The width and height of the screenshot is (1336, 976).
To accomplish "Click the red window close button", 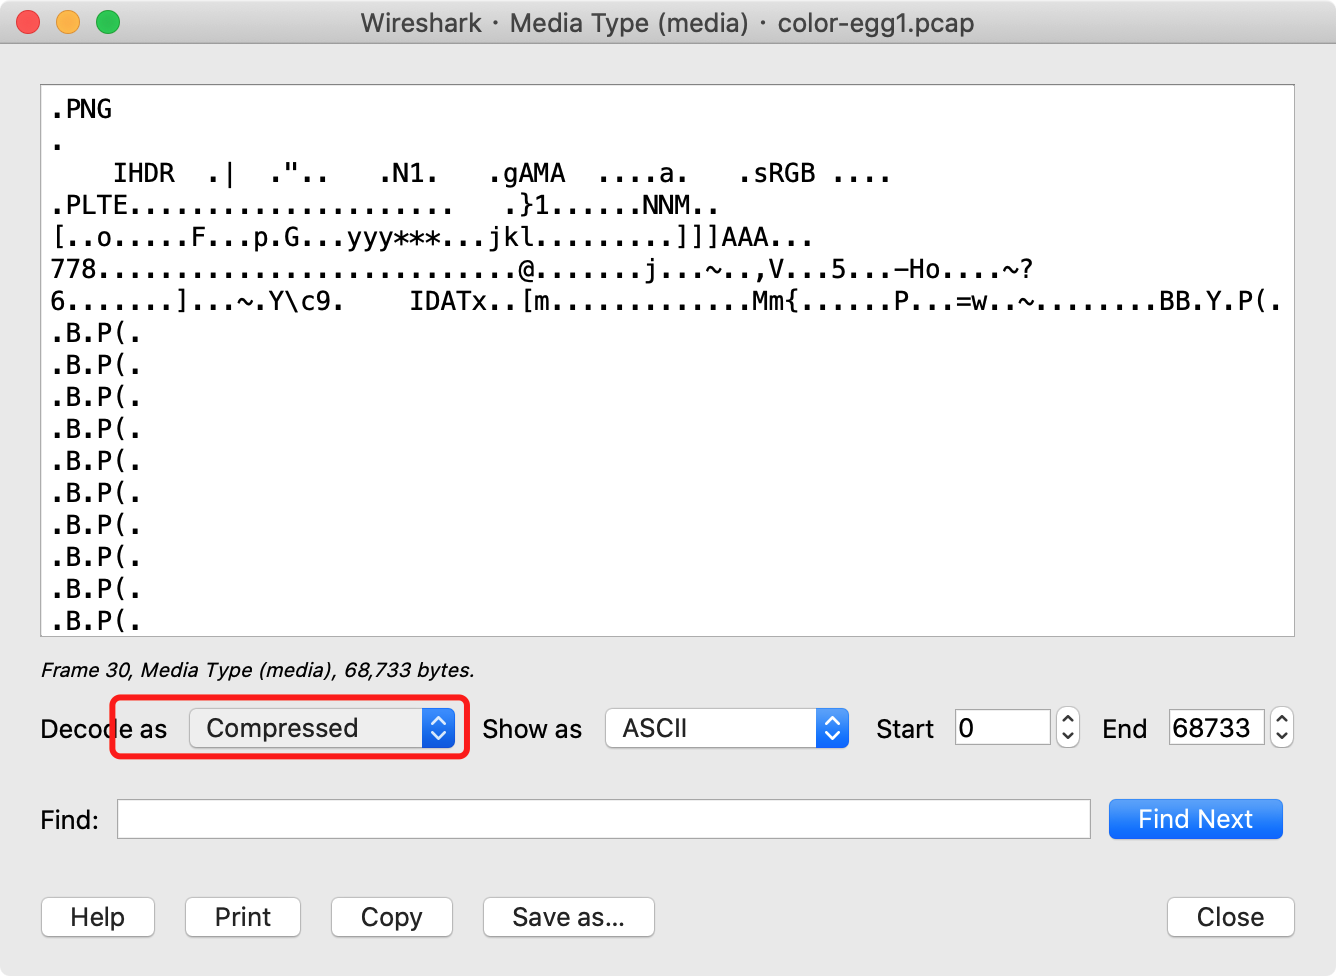I will [28, 22].
